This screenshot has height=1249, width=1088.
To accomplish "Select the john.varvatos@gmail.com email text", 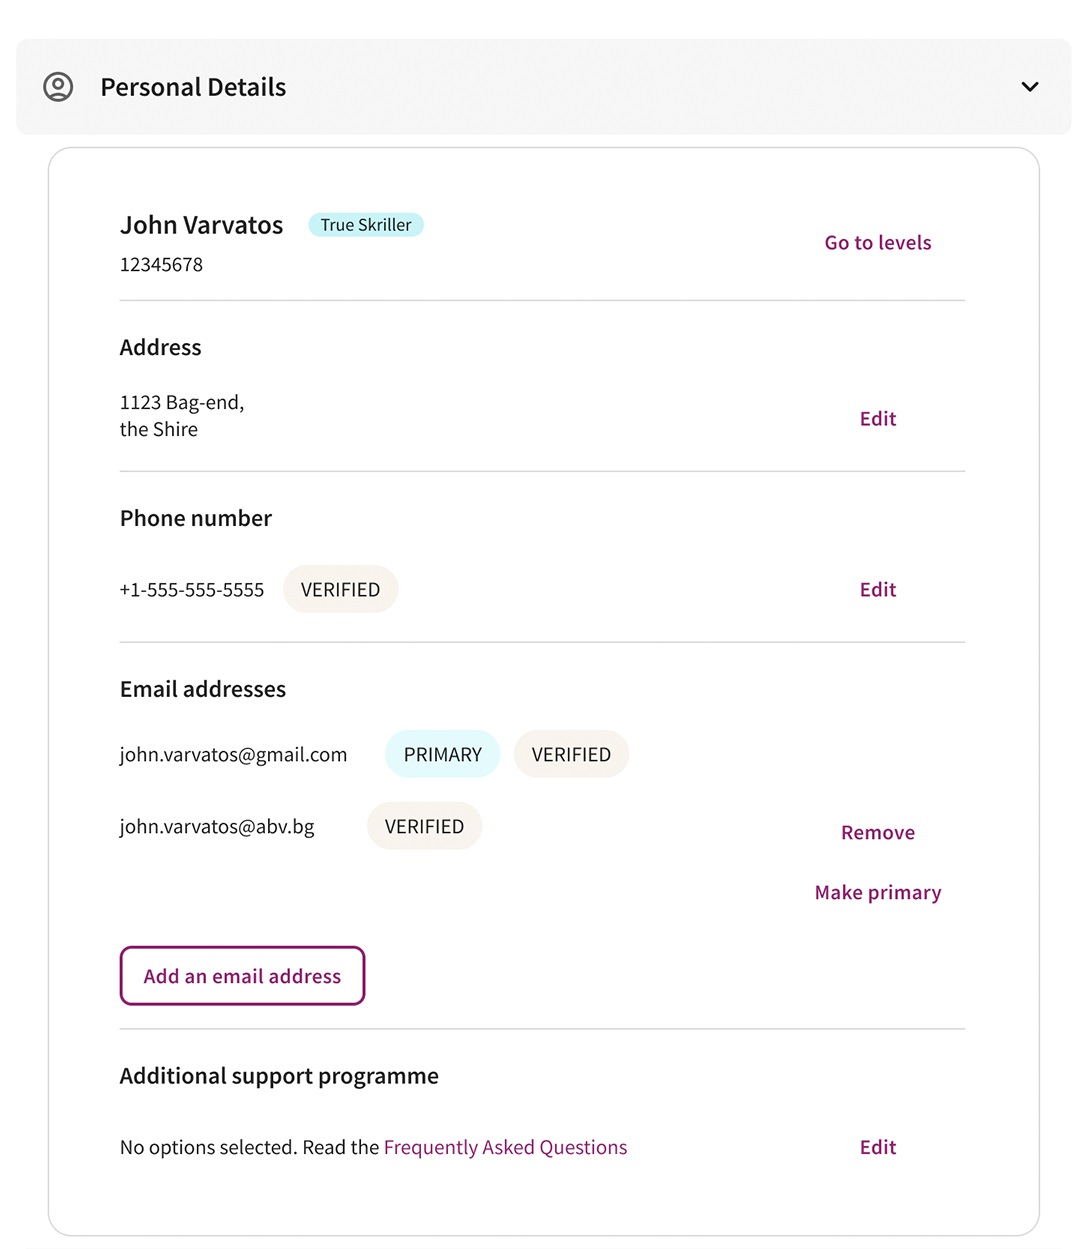I will tap(233, 755).
